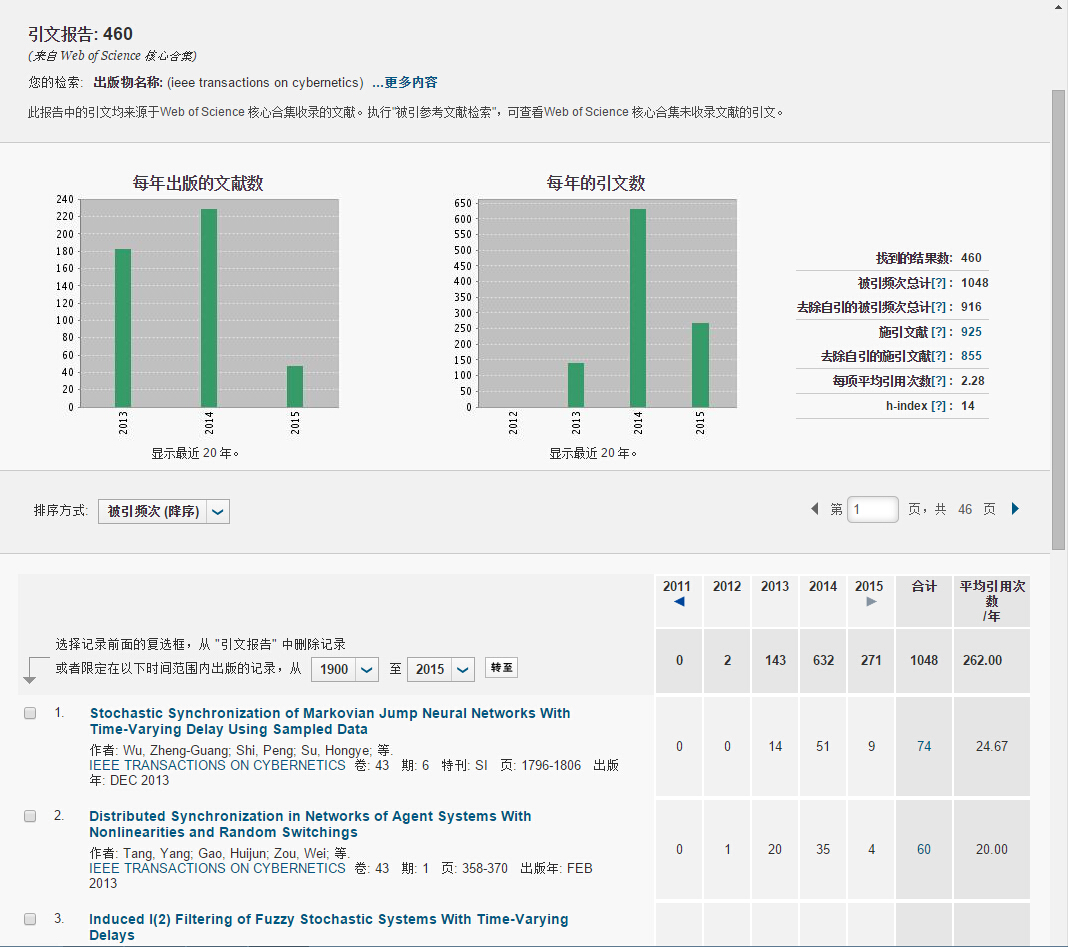Click the 引文报告: 460 heading
This screenshot has height=947, width=1068.
(x=80, y=34)
